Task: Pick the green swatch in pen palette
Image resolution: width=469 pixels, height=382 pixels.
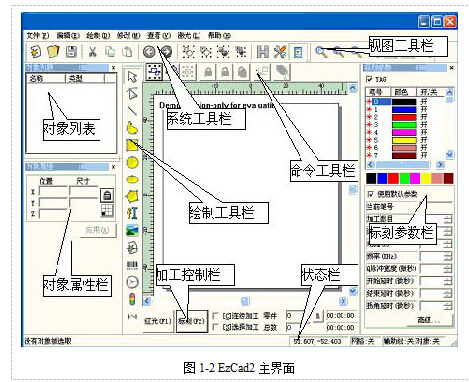Action: click(404, 178)
